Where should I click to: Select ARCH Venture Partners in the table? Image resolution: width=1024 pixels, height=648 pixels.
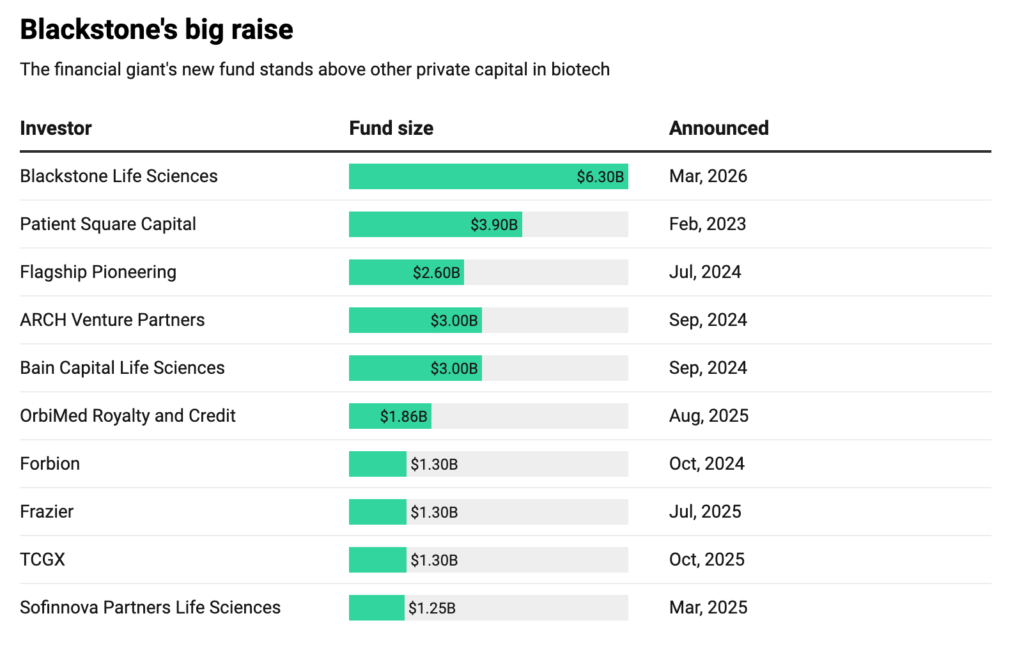[x=112, y=320]
